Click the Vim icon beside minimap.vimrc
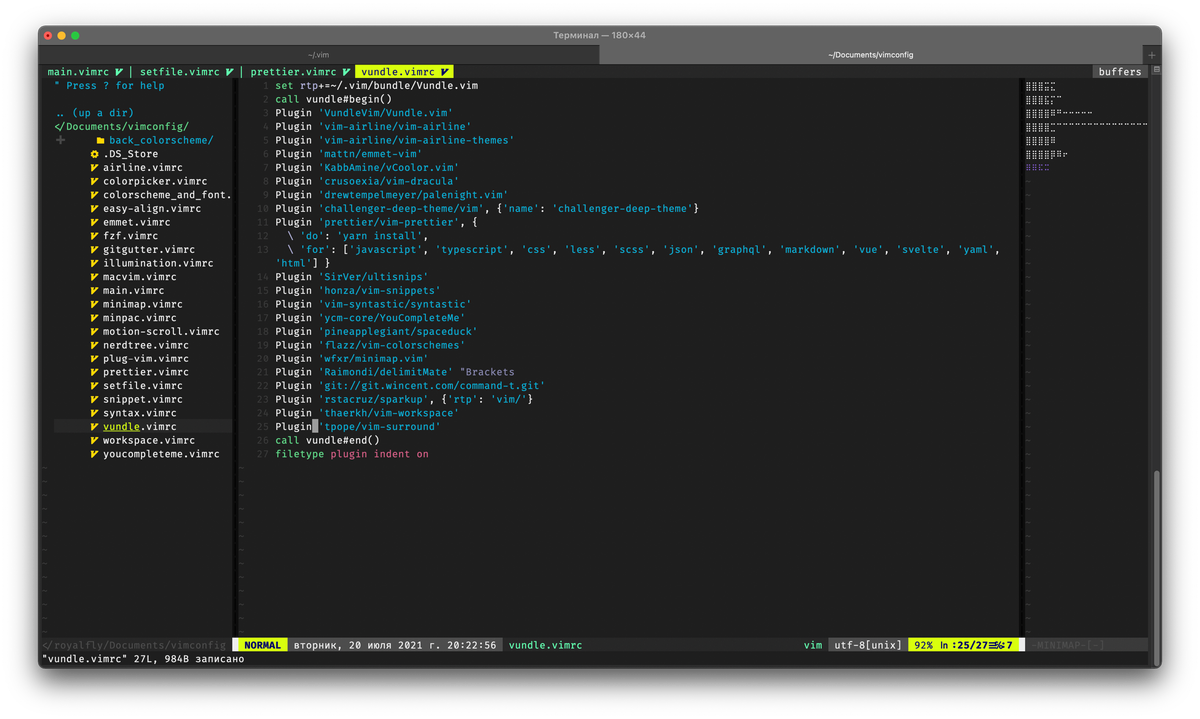The height and width of the screenshot is (719, 1200). coord(95,304)
